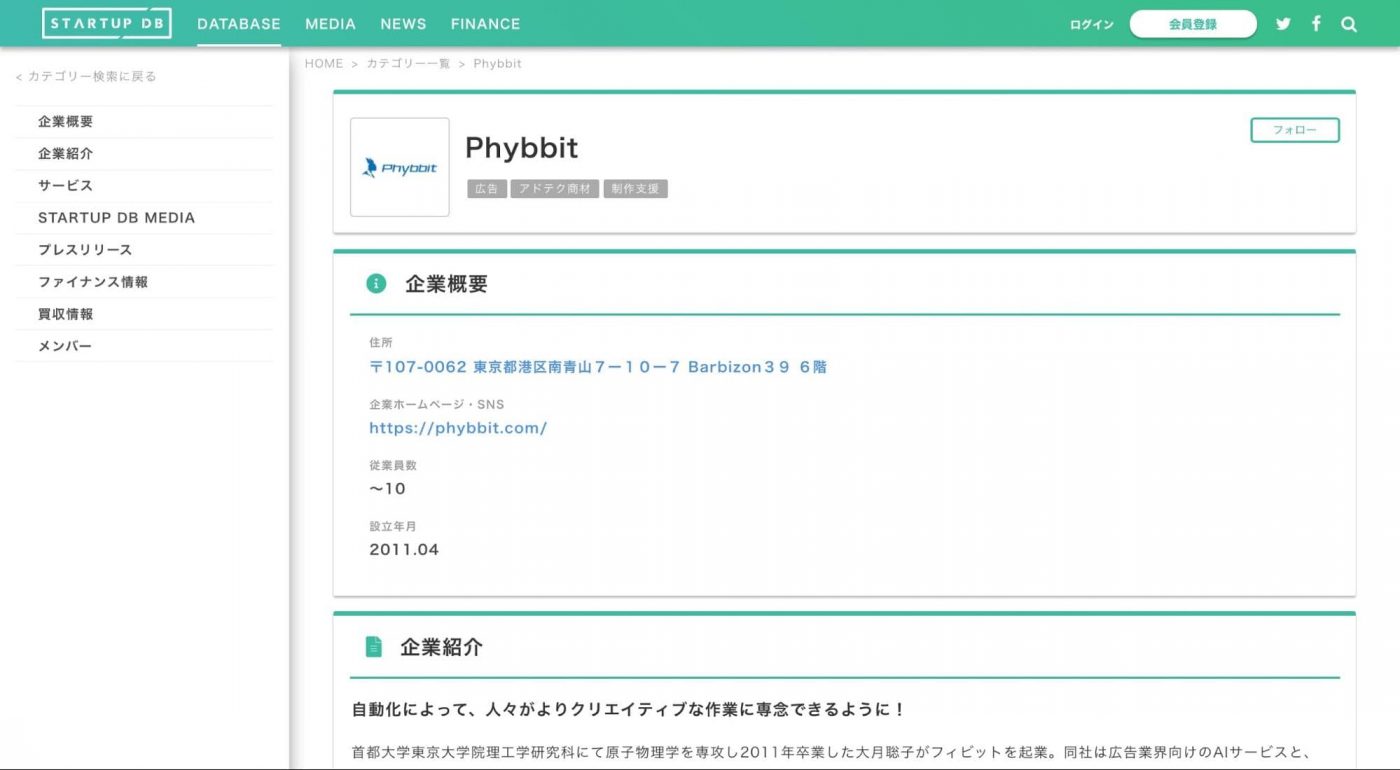The width and height of the screenshot is (1400, 770).
Task: Switch to the NEWS menu tab
Action: (x=403, y=23)
